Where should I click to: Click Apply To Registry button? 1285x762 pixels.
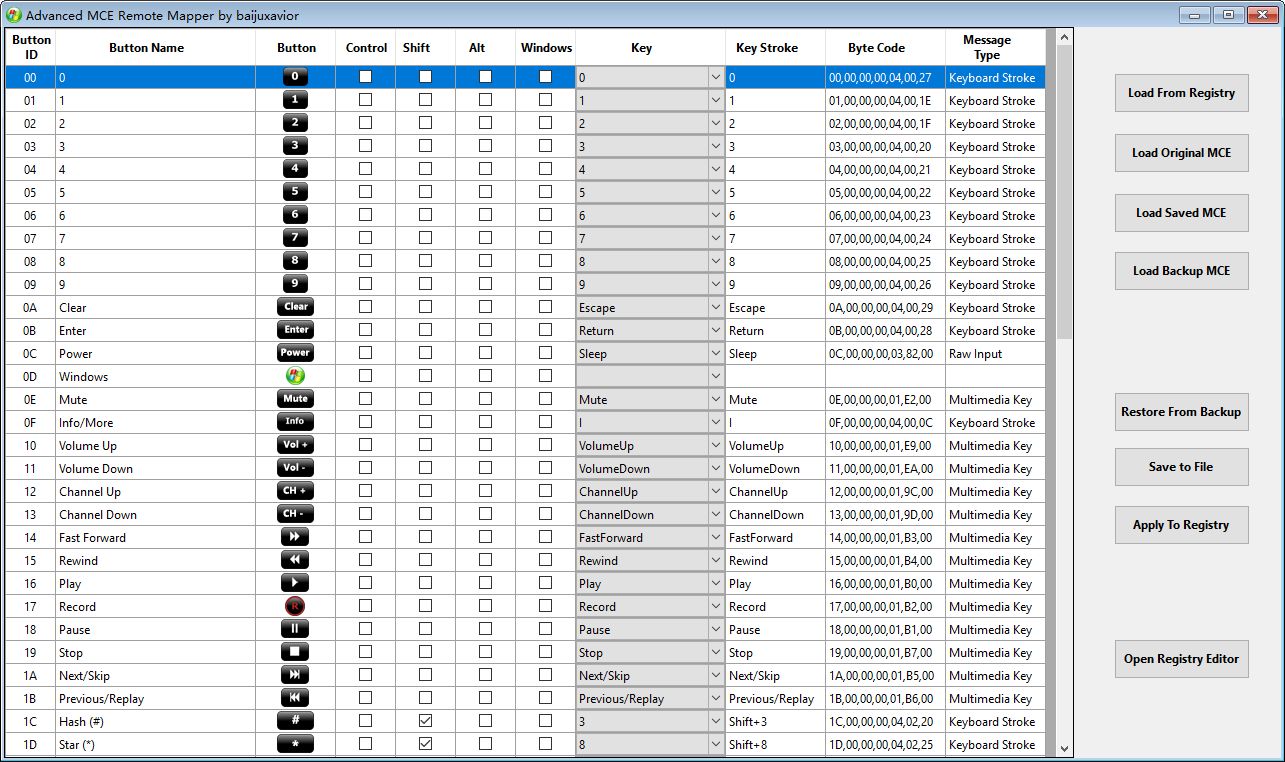1182,525
